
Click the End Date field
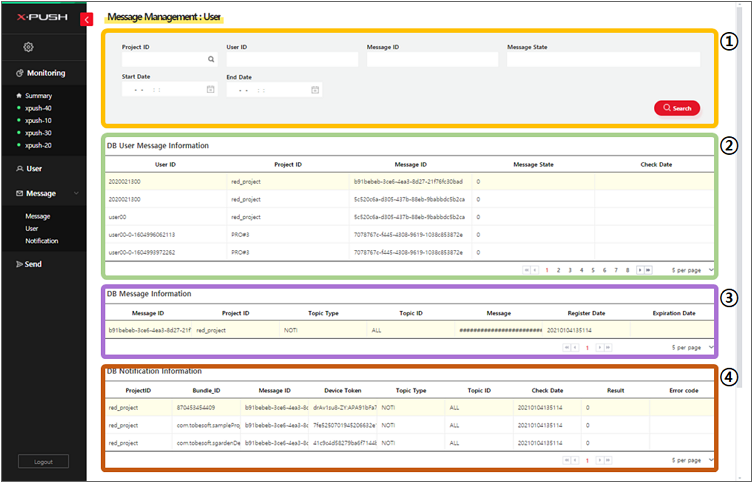[274, 90]
